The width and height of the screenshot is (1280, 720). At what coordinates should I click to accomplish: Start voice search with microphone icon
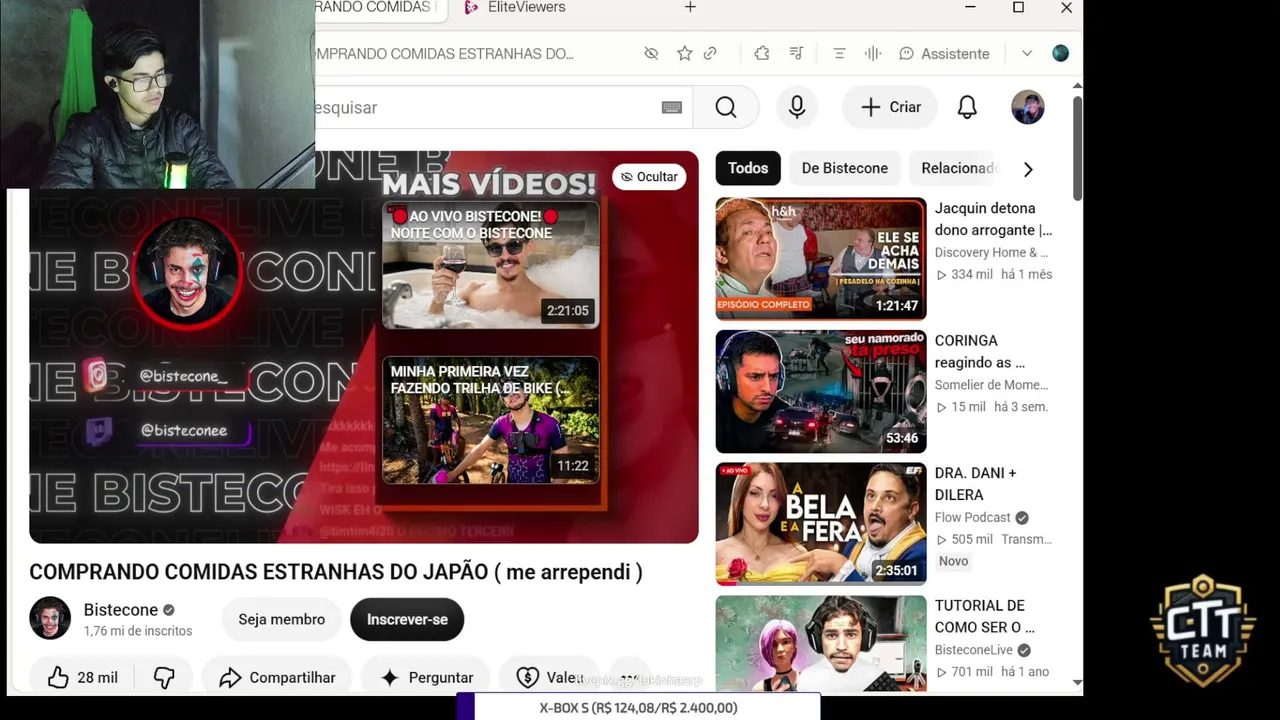[x=797, y=107]
